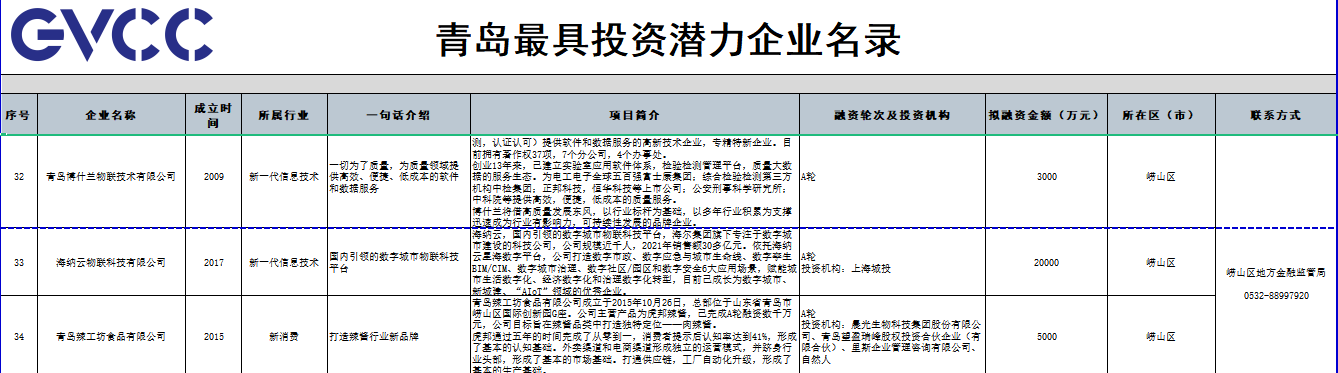Select the founding year cell 2017

tap(213, 262)
